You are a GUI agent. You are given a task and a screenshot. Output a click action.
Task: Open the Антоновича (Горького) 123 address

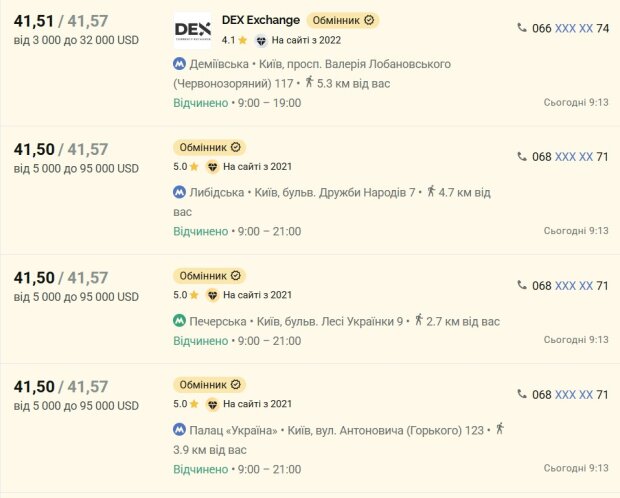click(386, 430)
